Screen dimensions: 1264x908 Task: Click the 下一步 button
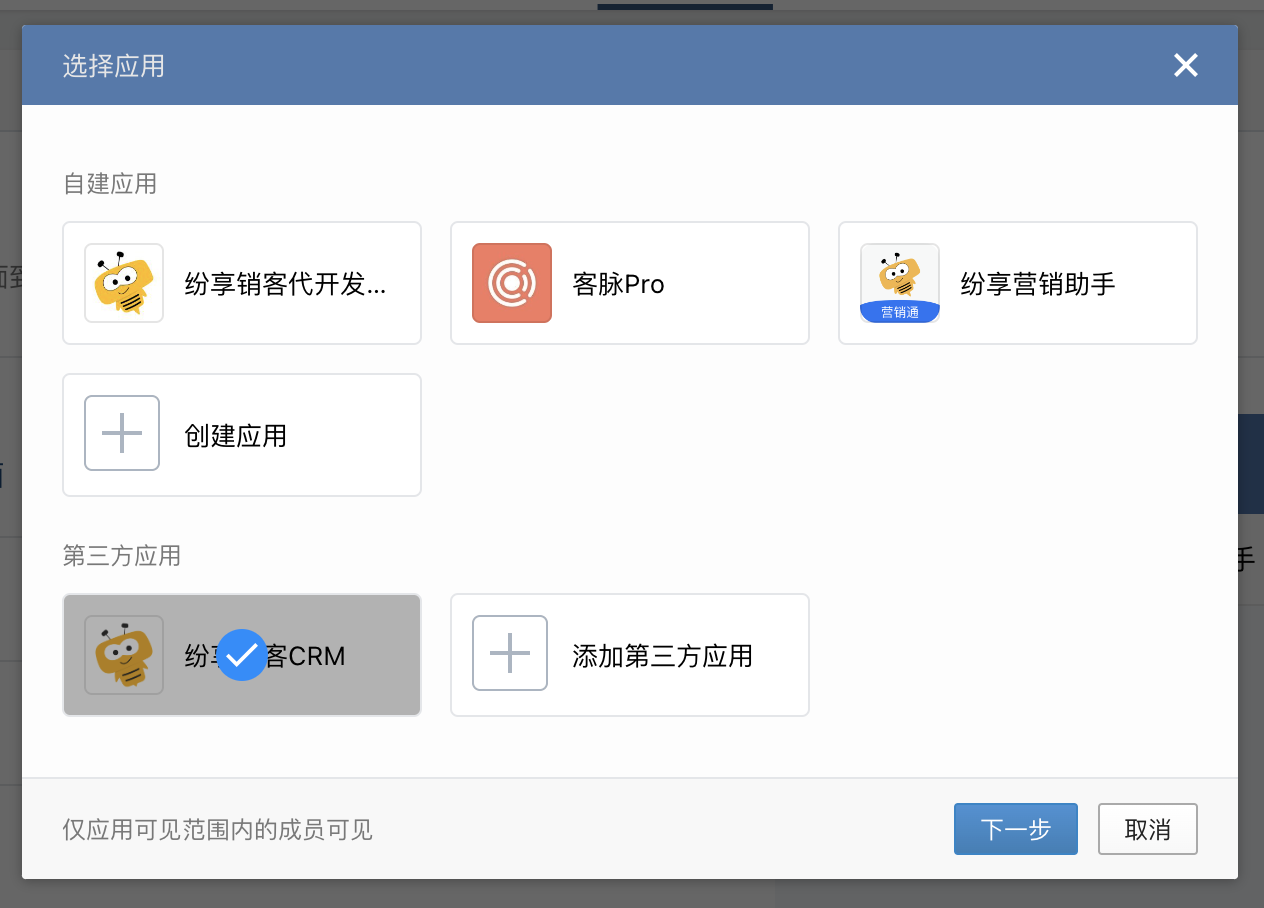click(1016, 829)
